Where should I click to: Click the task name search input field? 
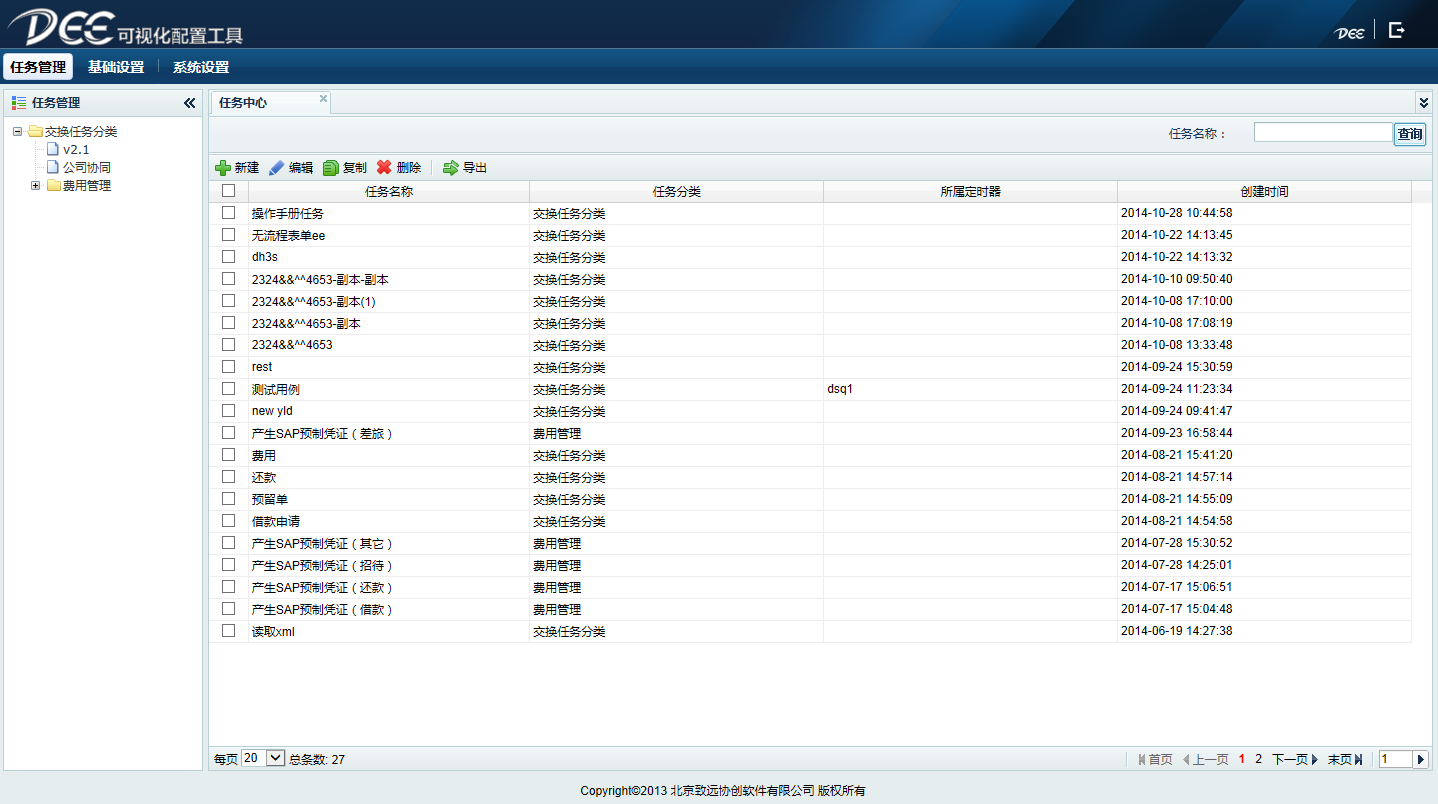click(1322, 133)
